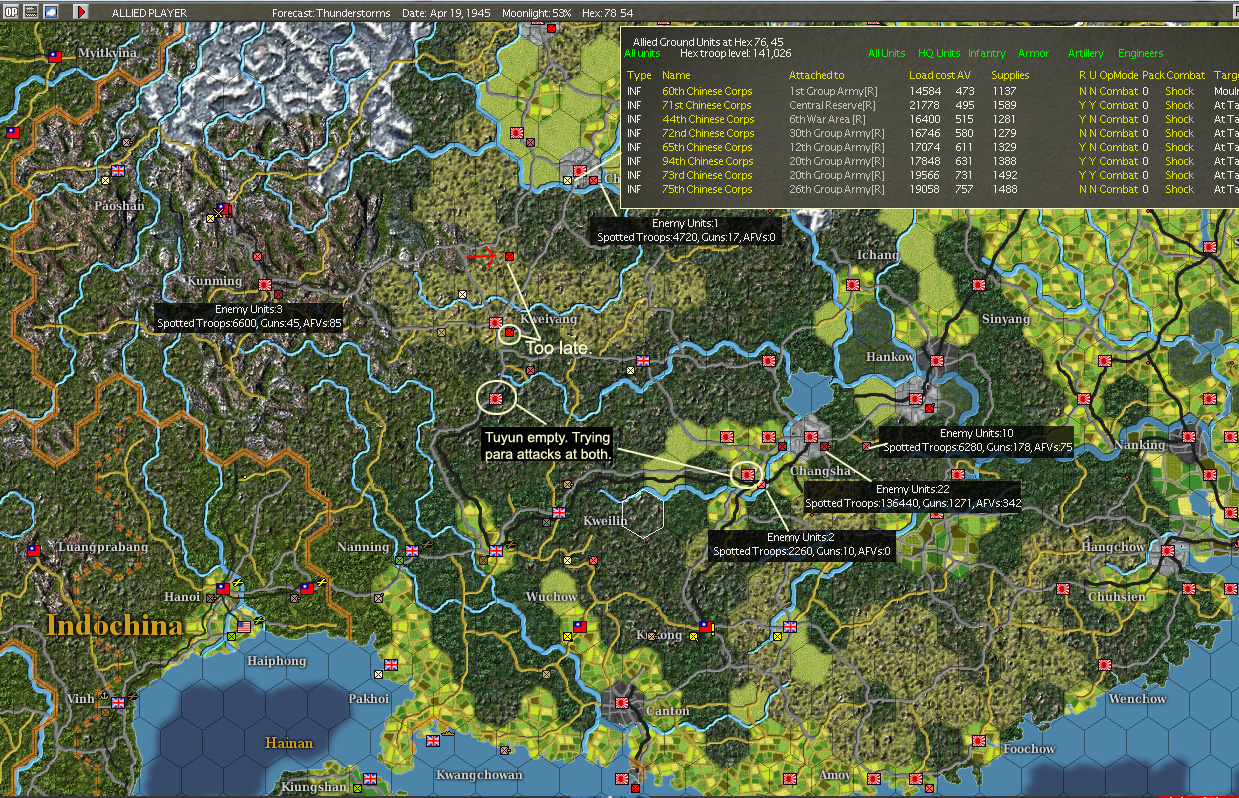Filter list to Infantry

click(986, 53)
